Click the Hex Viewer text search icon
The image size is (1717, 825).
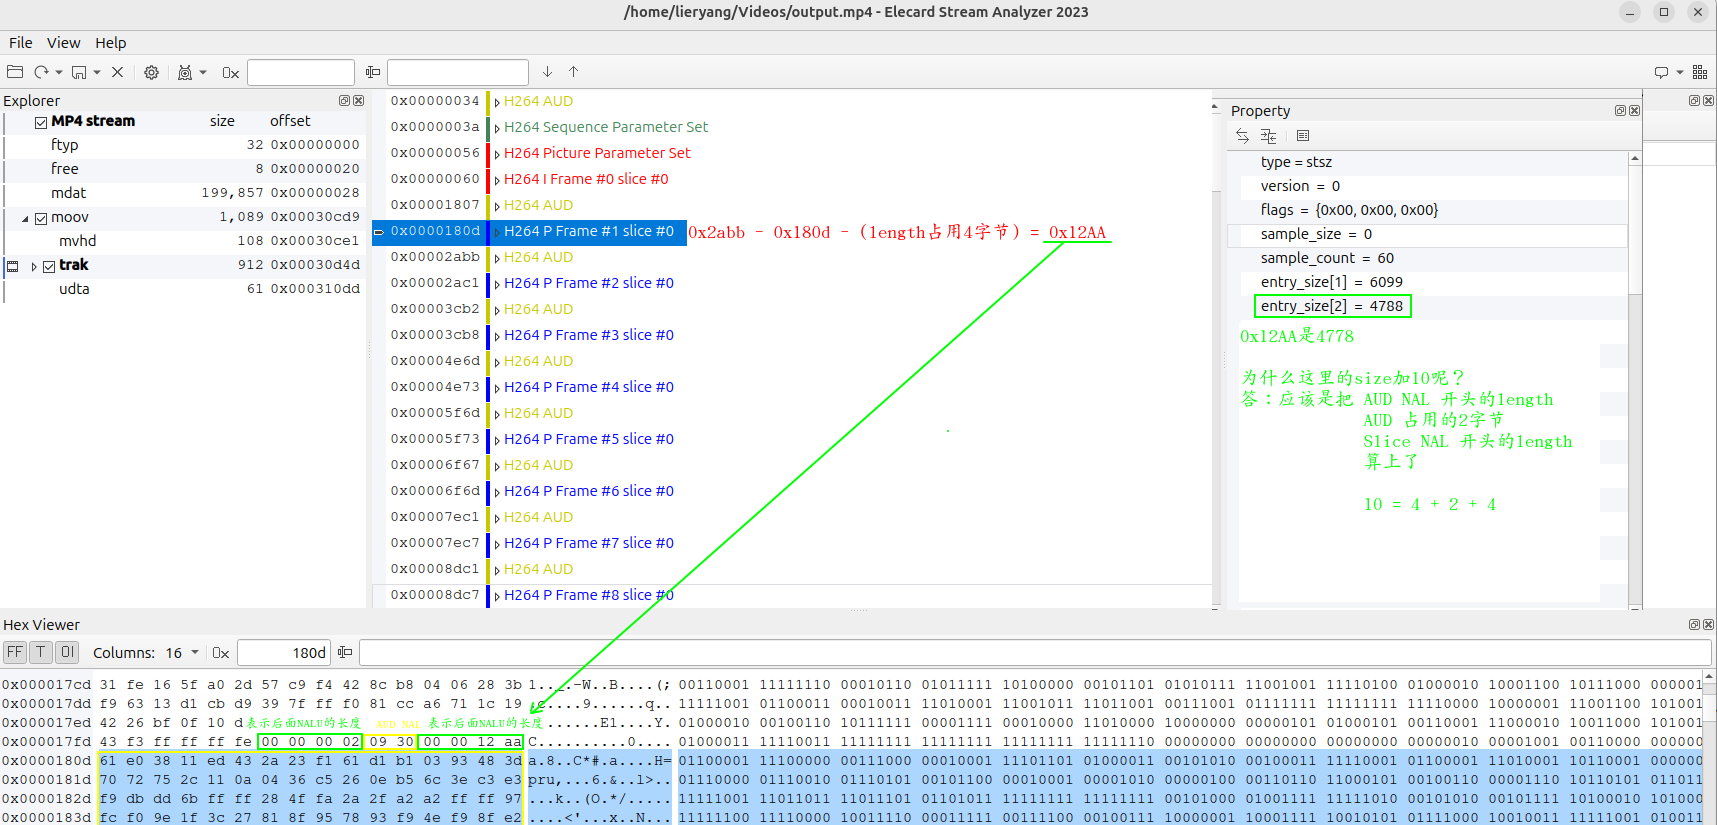click(x=345, y=652)
